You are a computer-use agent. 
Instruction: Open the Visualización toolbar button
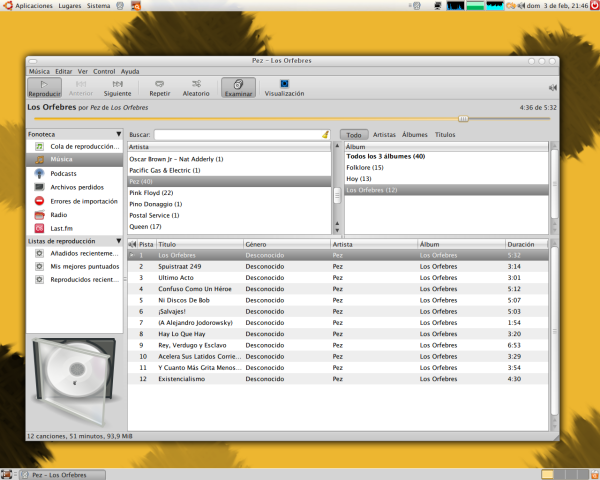[284, 87]
